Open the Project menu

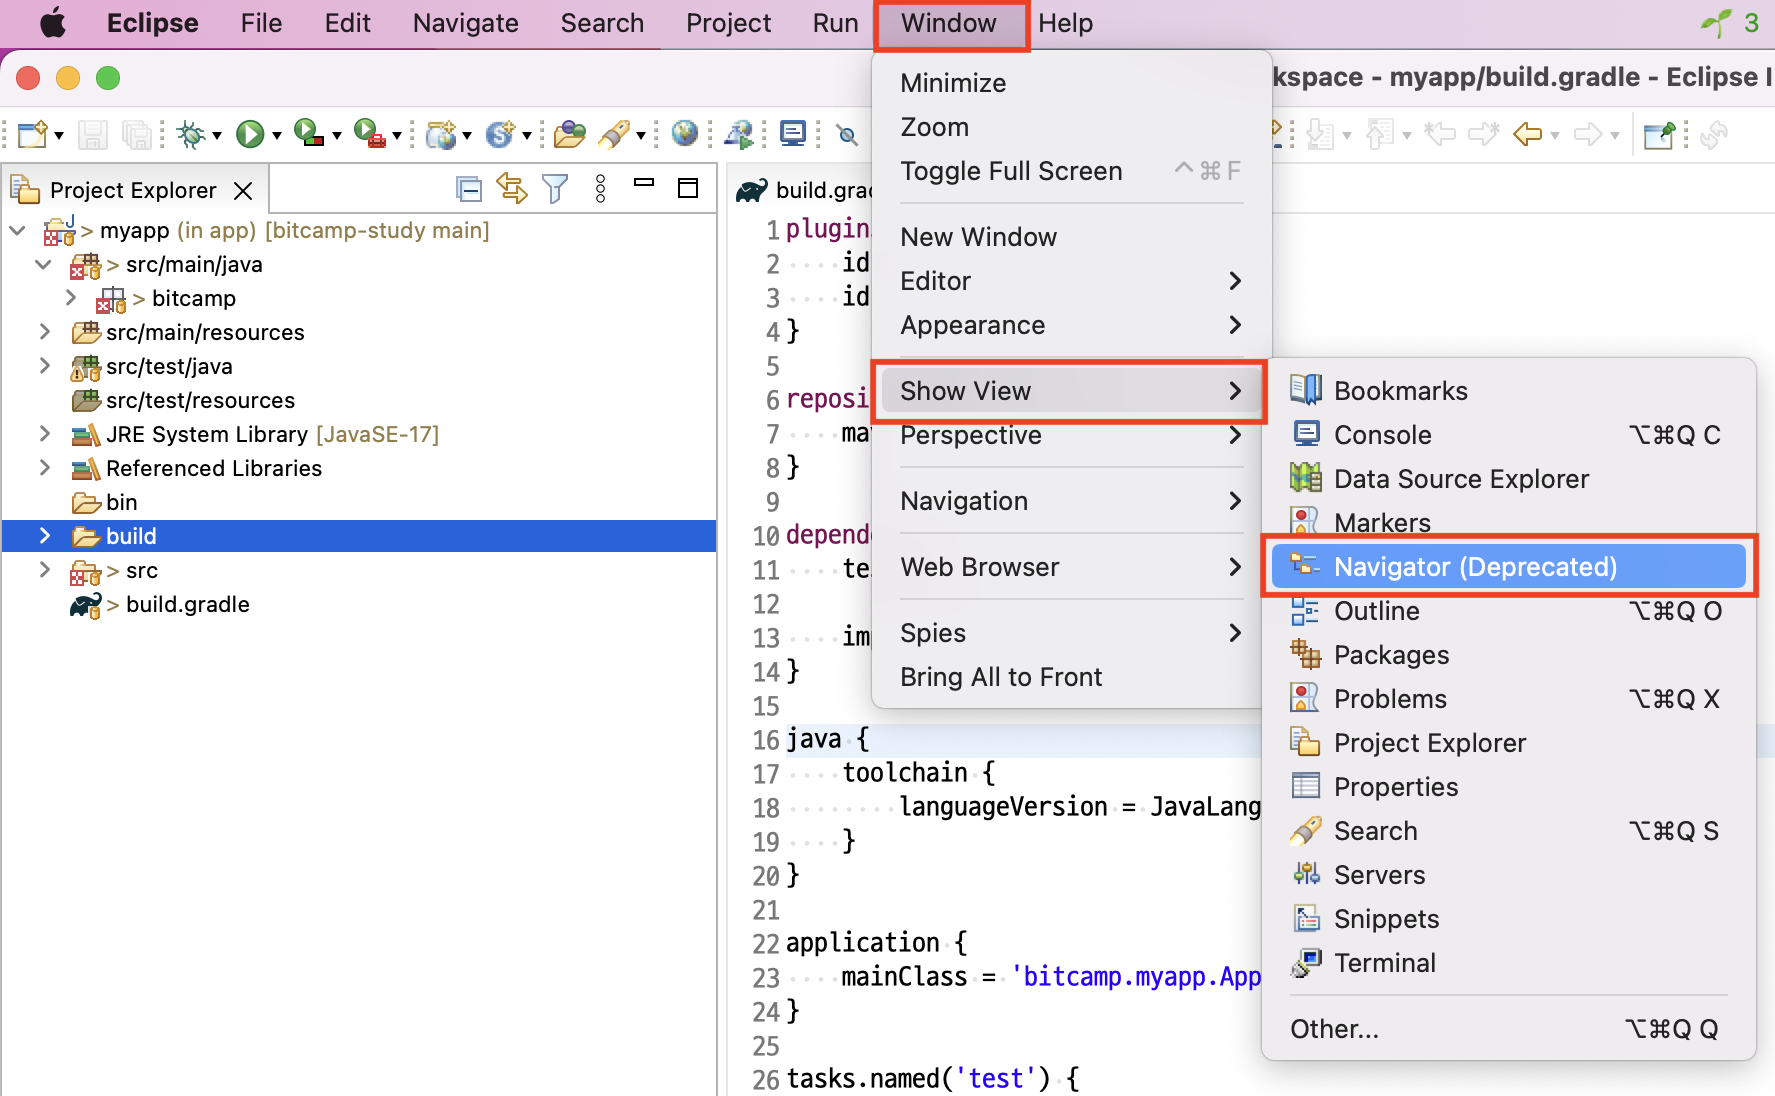pyautogui.click(x=728, y=23)
